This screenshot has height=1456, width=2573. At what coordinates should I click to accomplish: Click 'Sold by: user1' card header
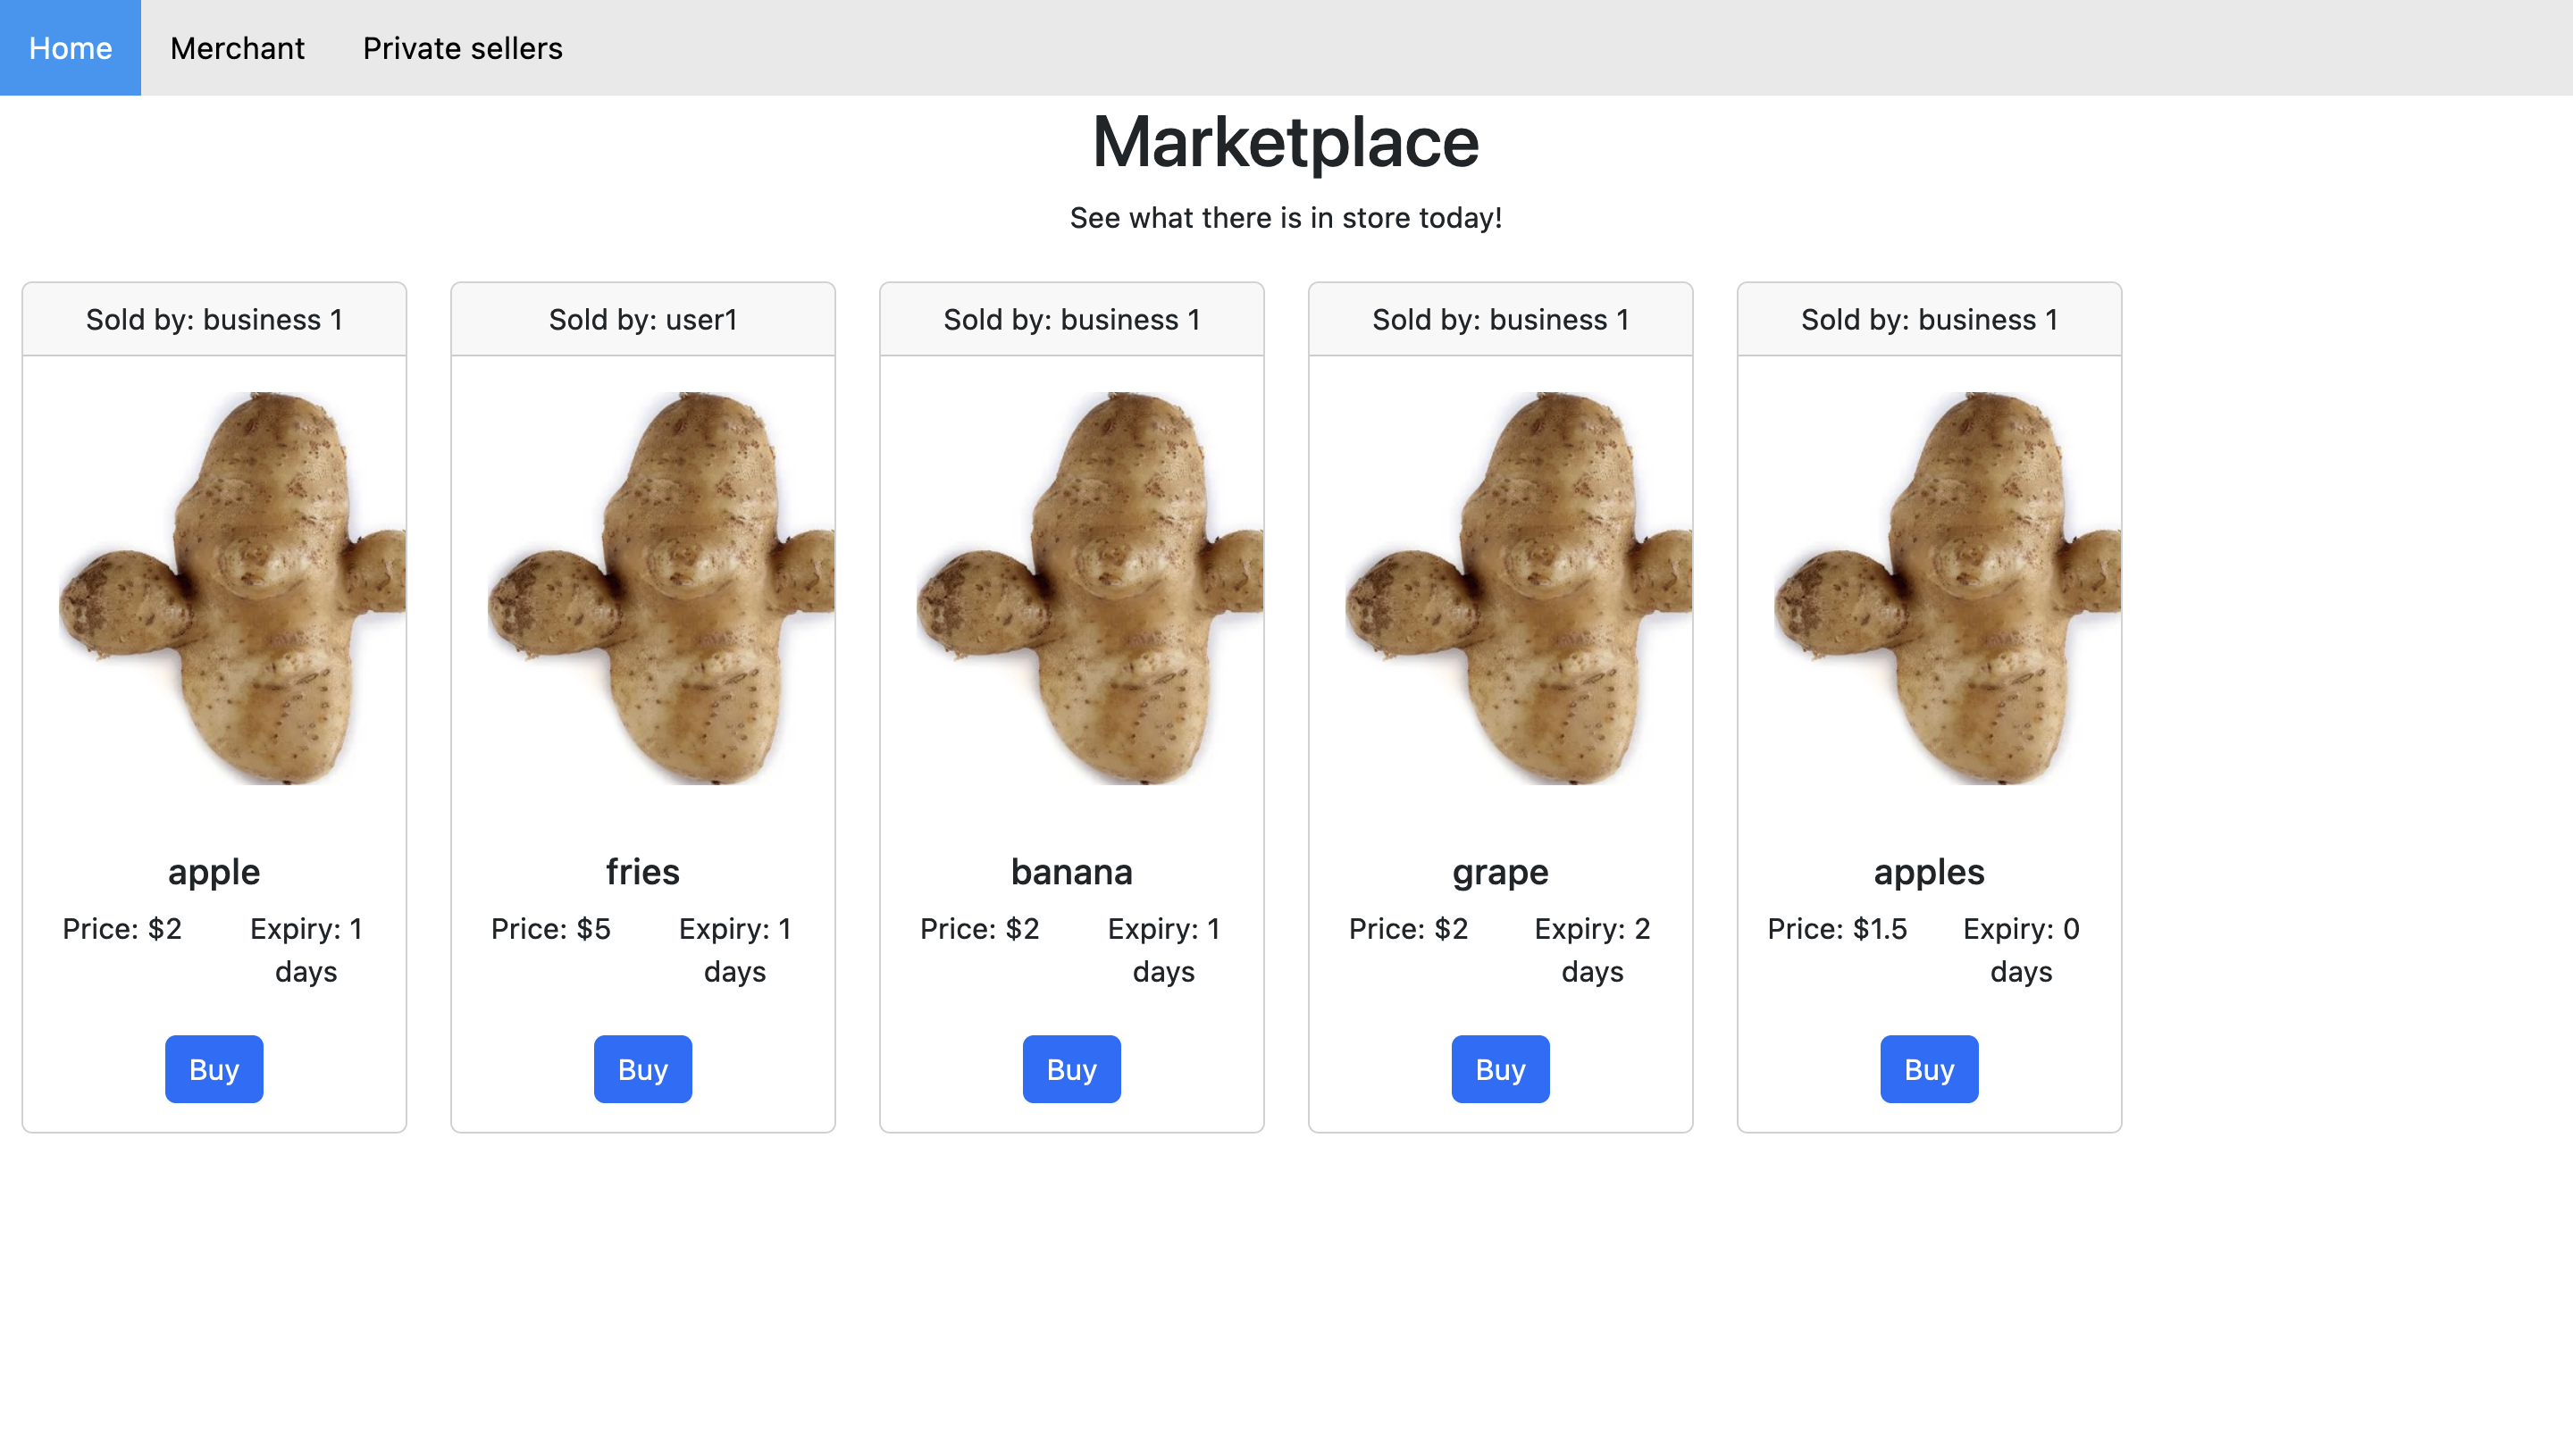(x=643, y=319)
